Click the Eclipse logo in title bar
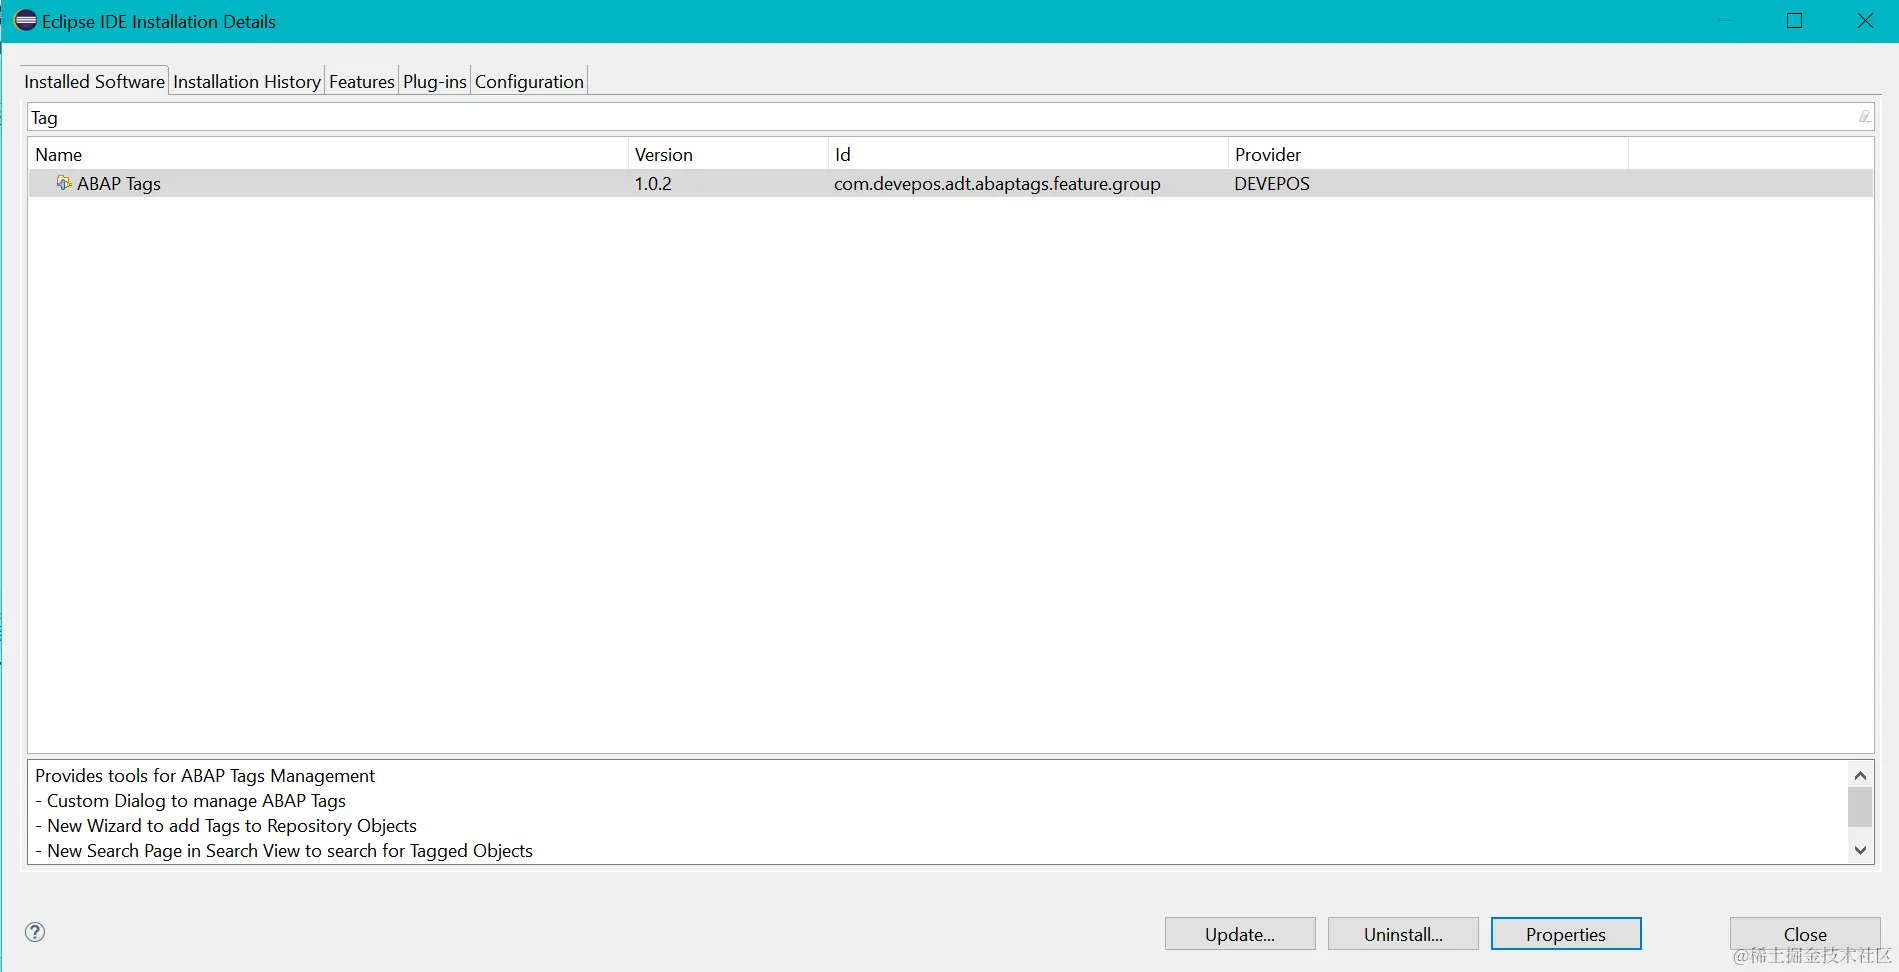 [x=25, y=21]
